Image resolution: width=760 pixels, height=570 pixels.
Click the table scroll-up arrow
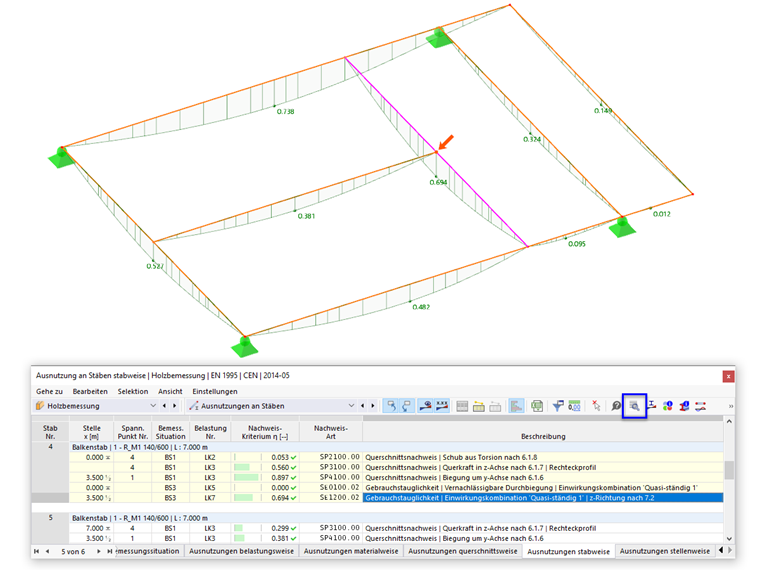click(729, 422)
